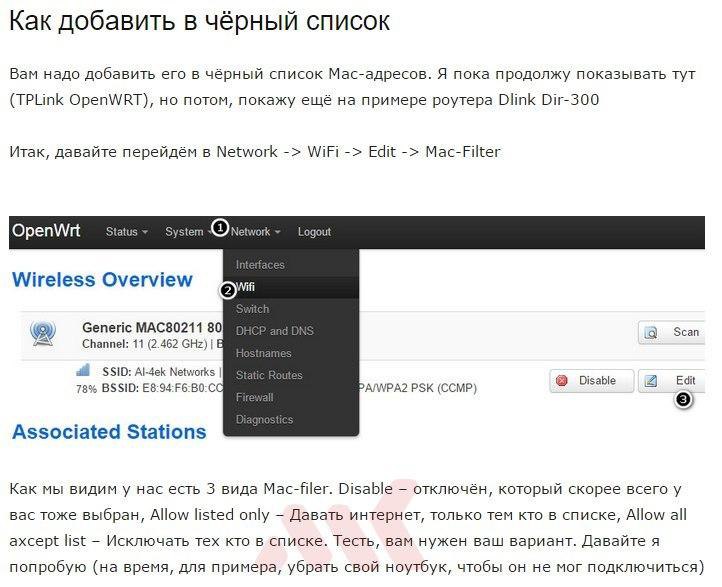Open Firewall from the Network menu
This screenshot has width=722, height=587.
(x=254, y=397)
